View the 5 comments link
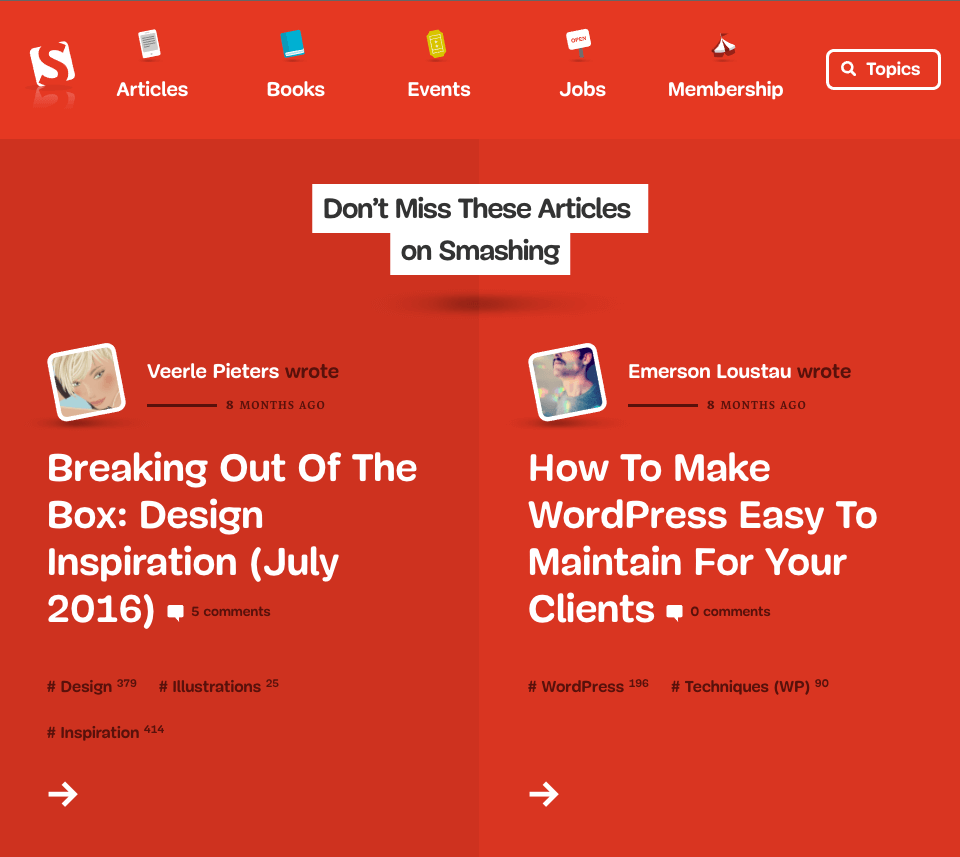 (x=230, y=611)
